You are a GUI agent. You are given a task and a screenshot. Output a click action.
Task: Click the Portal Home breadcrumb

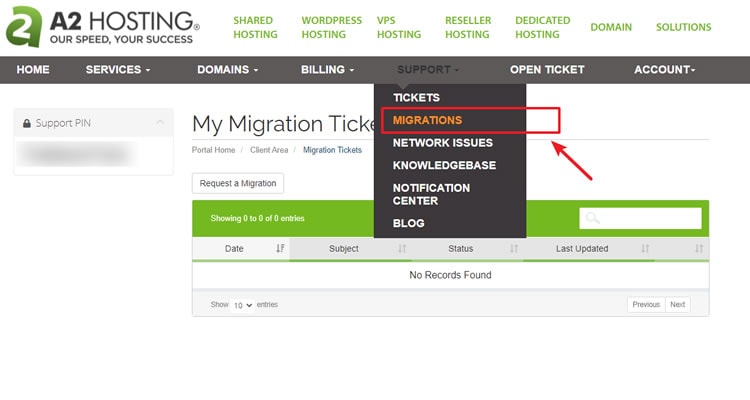(213, 150)
